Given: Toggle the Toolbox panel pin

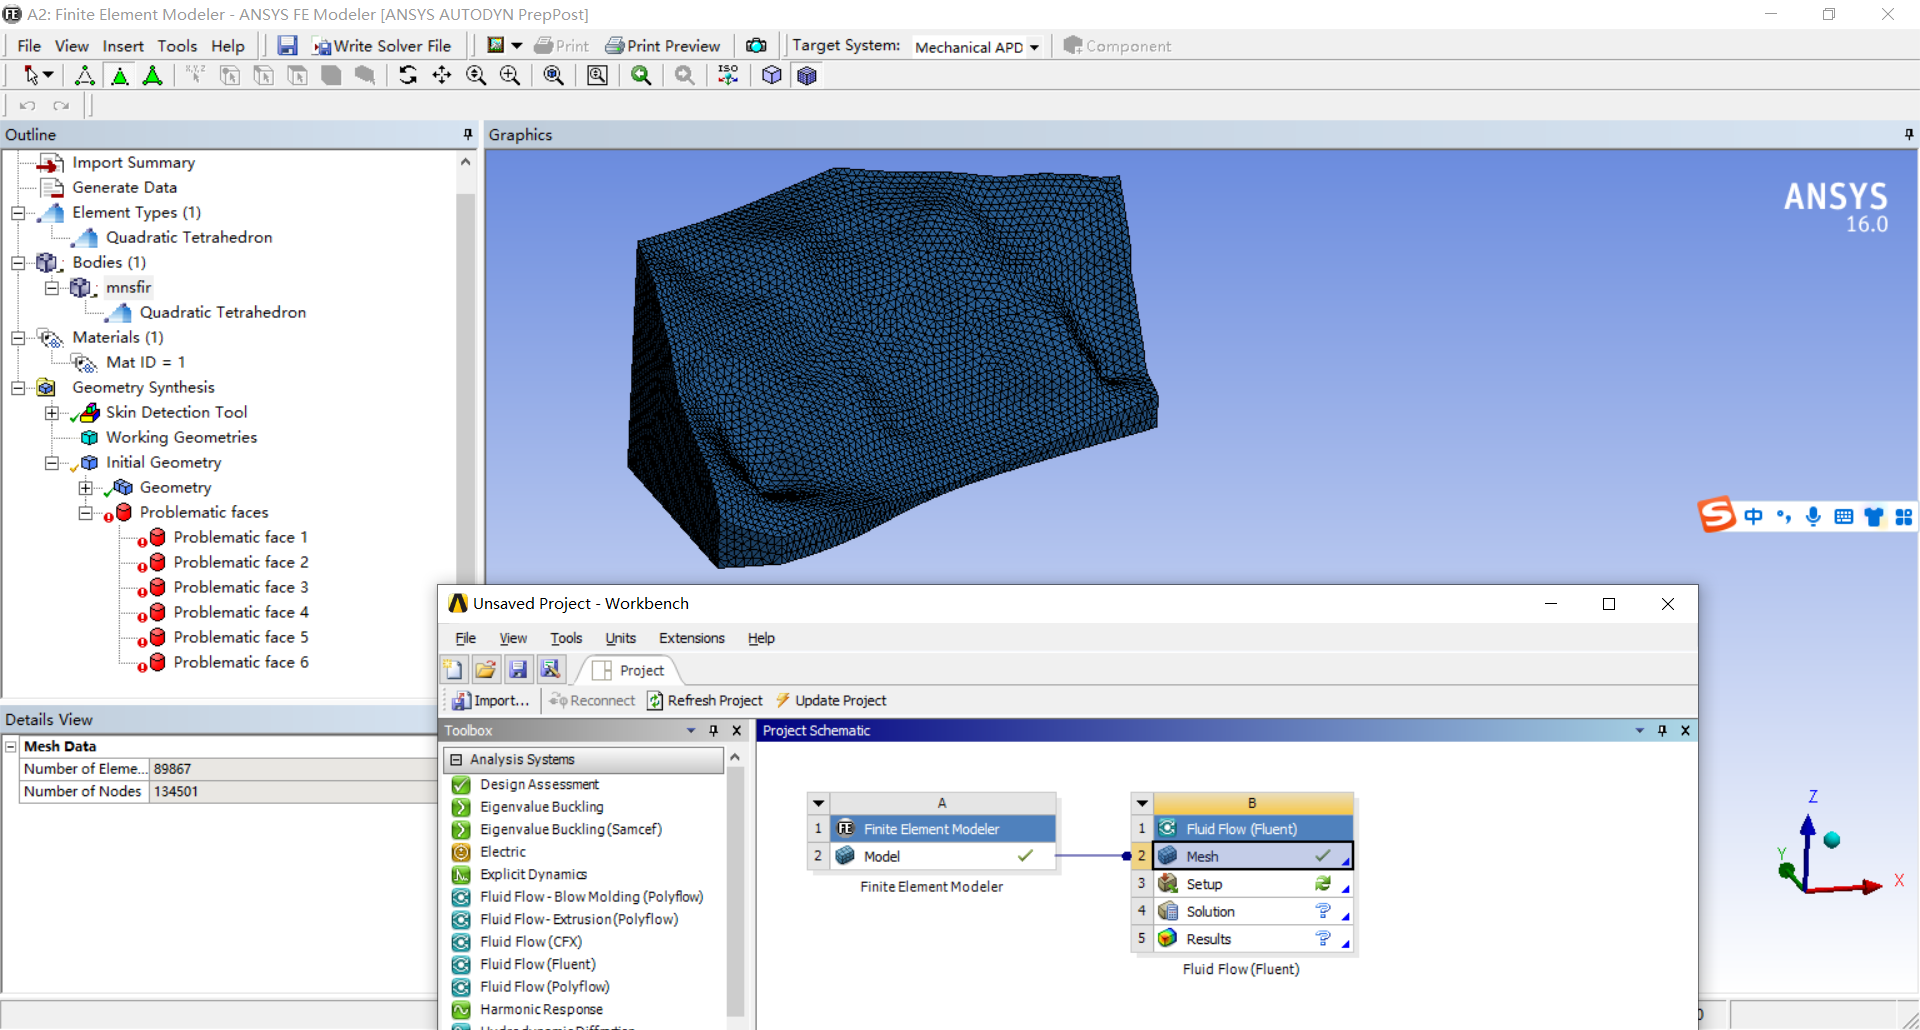Looking at the screenshot, I should [x=714, y=731].
